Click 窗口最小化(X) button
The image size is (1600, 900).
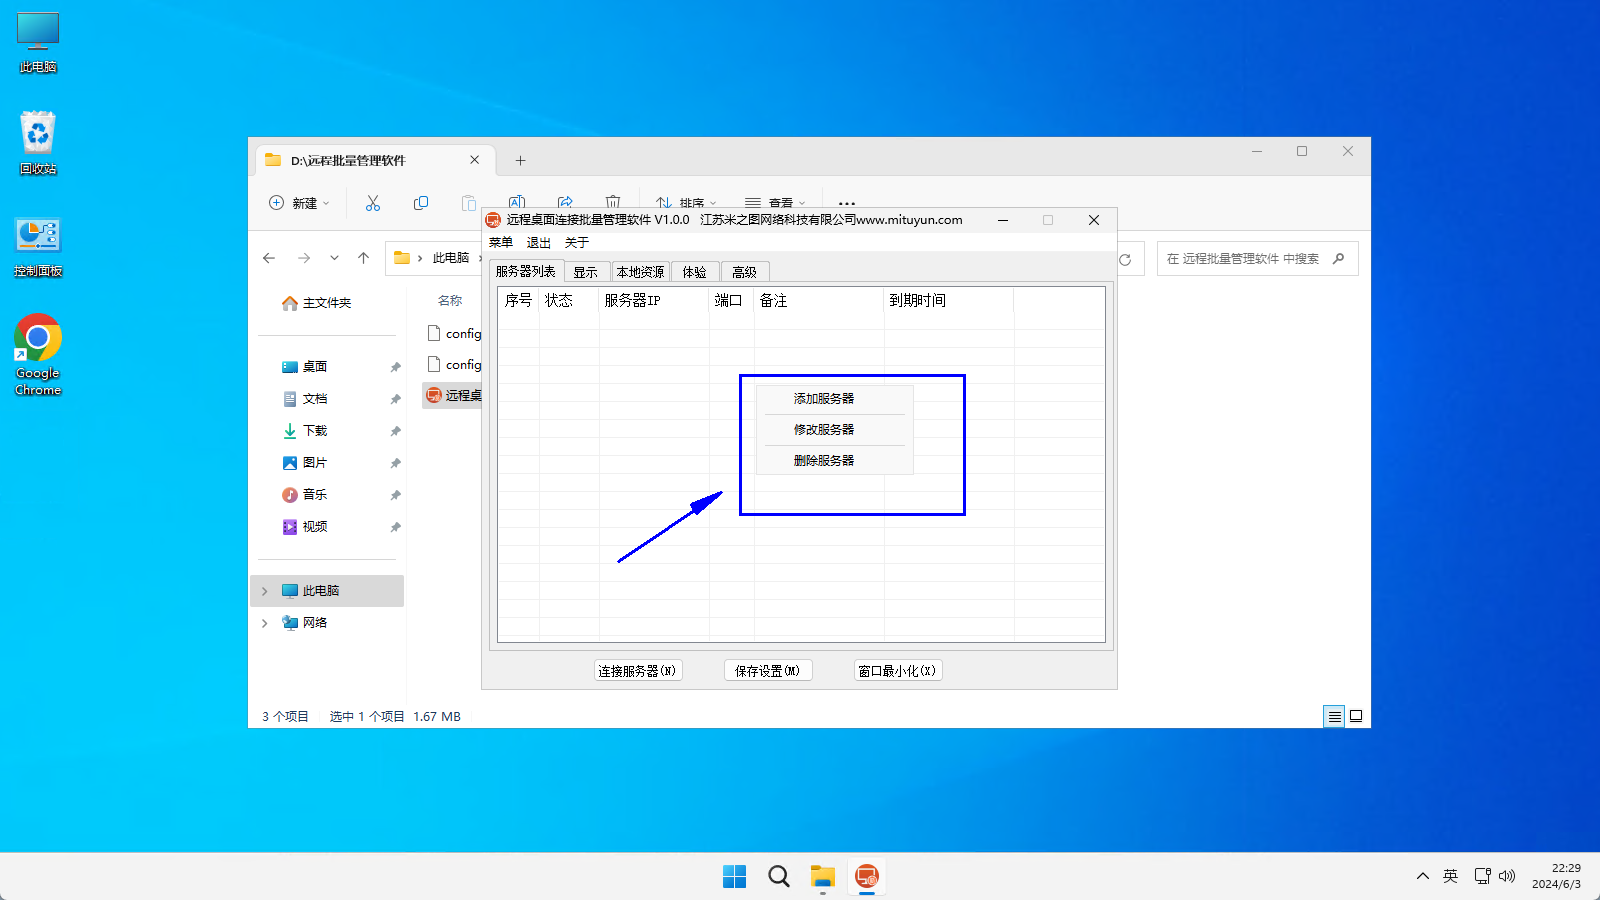898,671
